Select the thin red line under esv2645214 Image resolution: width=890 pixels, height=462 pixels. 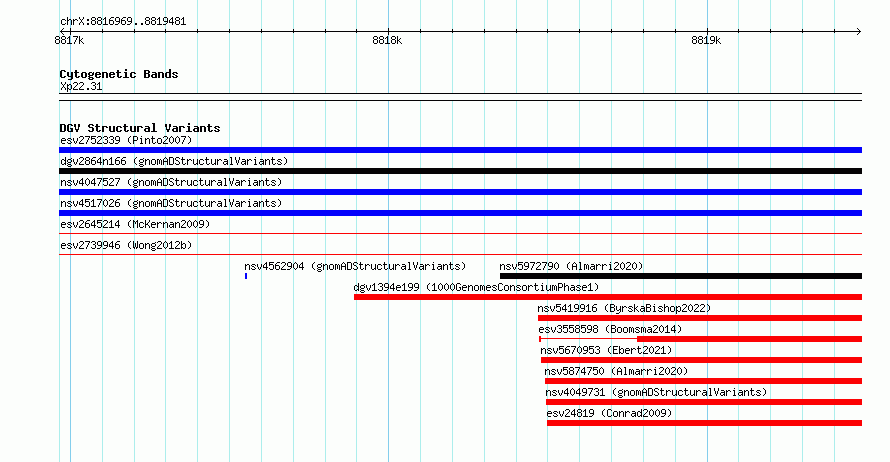(460, 233)
